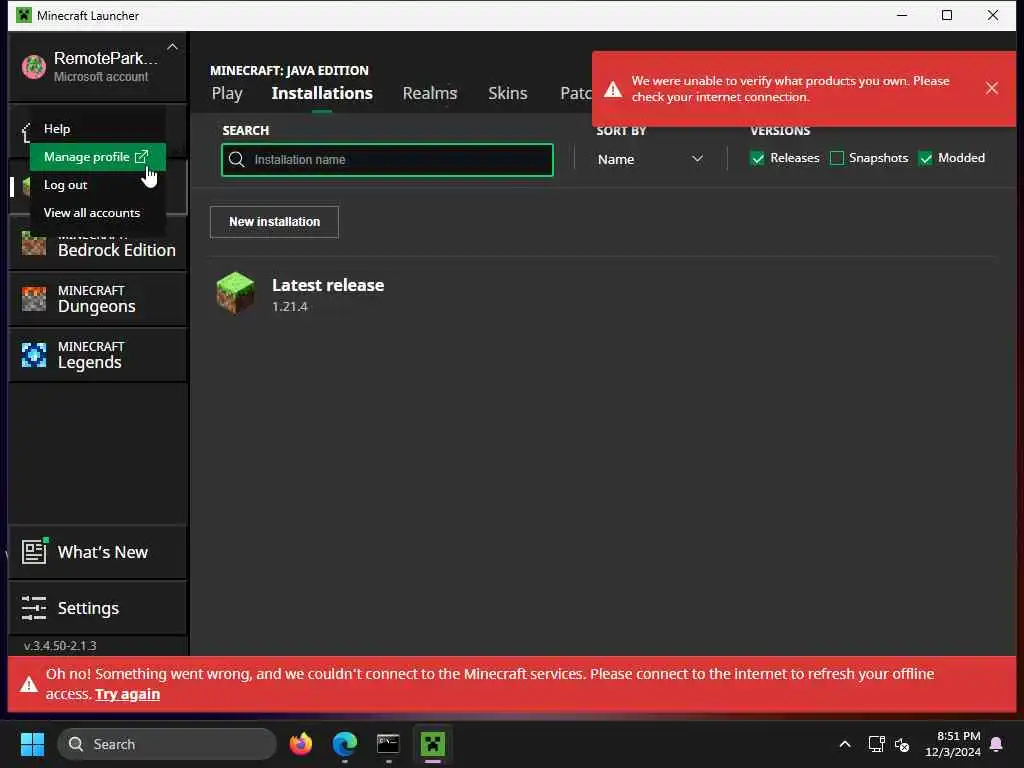Click Minecraft Launcher creeper taskbar icon
Screen dimensions: 1024x768
click(x=432, y=744)
